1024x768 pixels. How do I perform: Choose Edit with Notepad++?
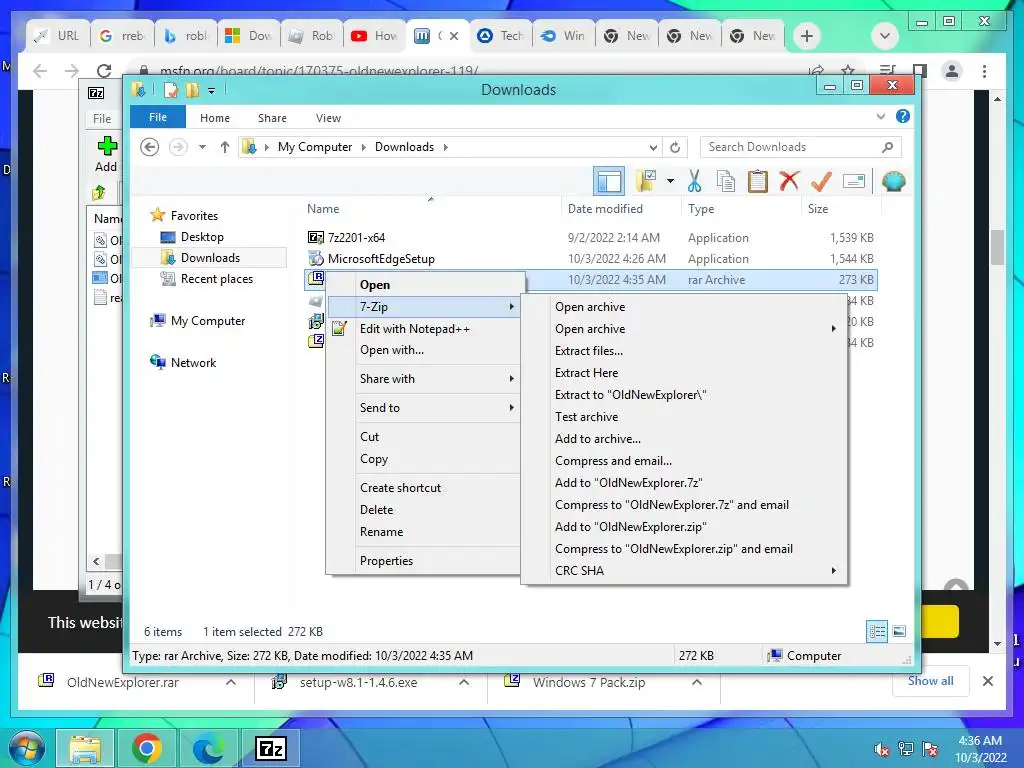[415, 328]
